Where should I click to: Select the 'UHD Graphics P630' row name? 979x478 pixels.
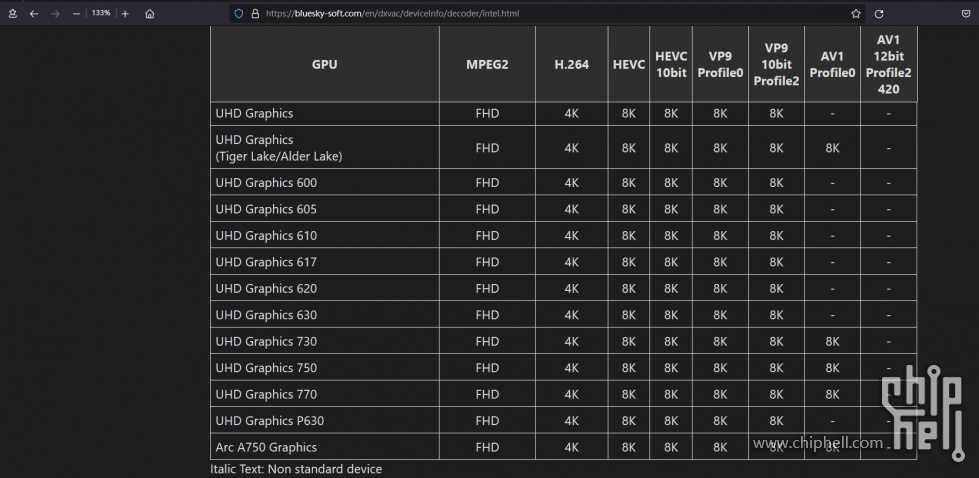(270, 421)
